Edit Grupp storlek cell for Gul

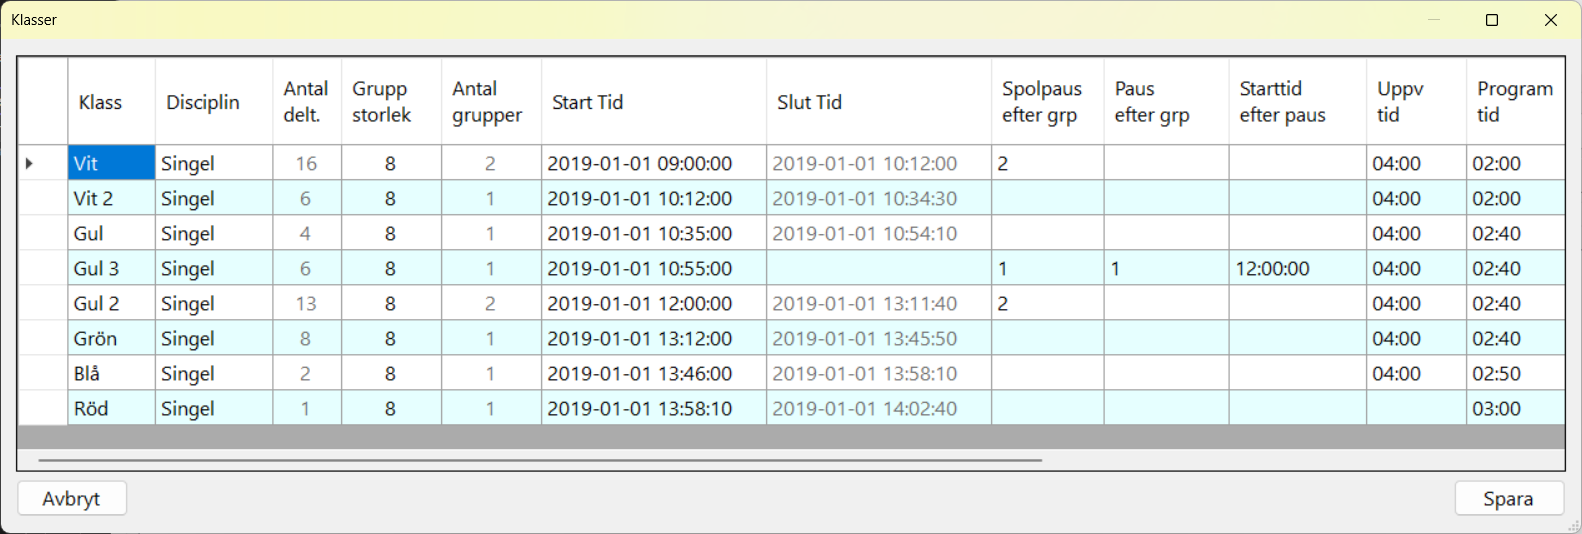coord(390,233)
